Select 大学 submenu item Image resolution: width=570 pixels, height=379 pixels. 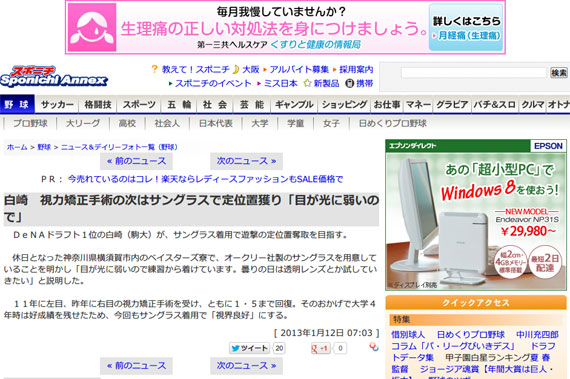tap(260, 124)
